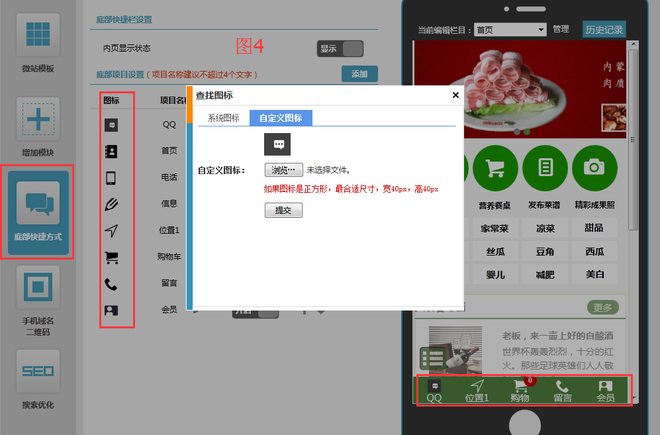Click the phone preview vertical scrollbar
This screenshot has width=660, height=435.
632,139
